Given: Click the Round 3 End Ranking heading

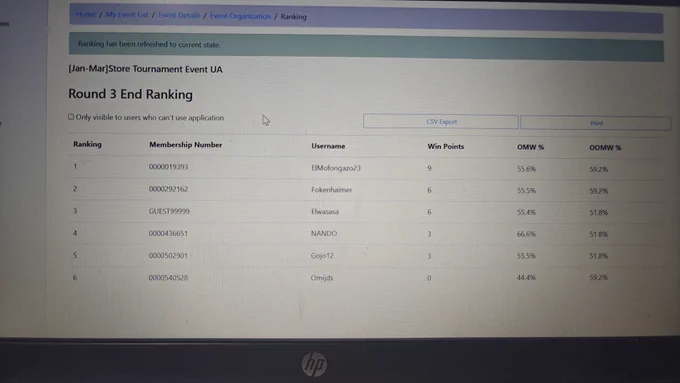Looking at the screenshot, I should tap(131, 94).
